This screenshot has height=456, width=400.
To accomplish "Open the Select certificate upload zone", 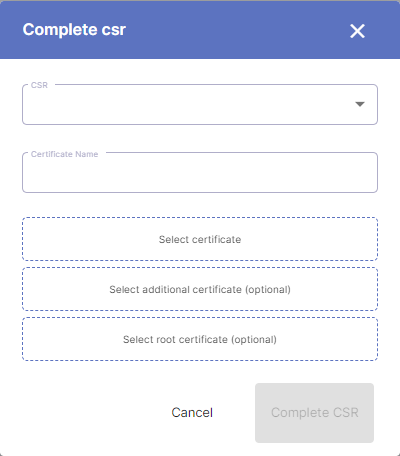I will (200, 239).
